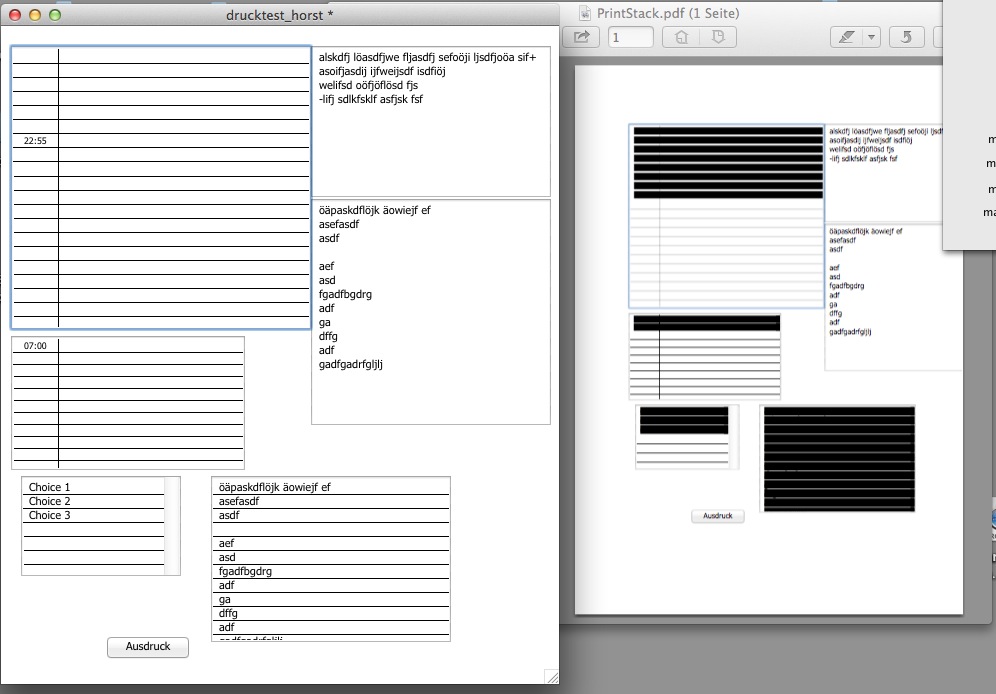Click the first page navigation icon

[682, 37]
